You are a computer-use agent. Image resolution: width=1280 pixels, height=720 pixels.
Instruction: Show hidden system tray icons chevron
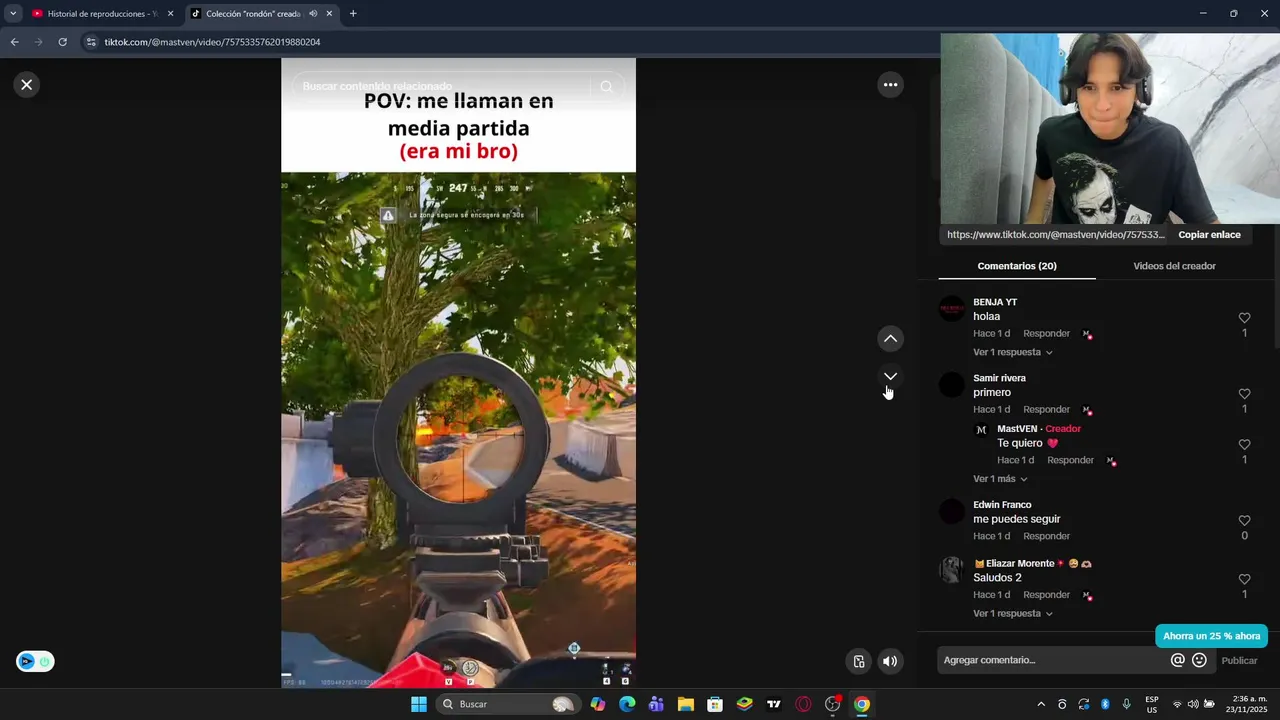[1041, 704]
